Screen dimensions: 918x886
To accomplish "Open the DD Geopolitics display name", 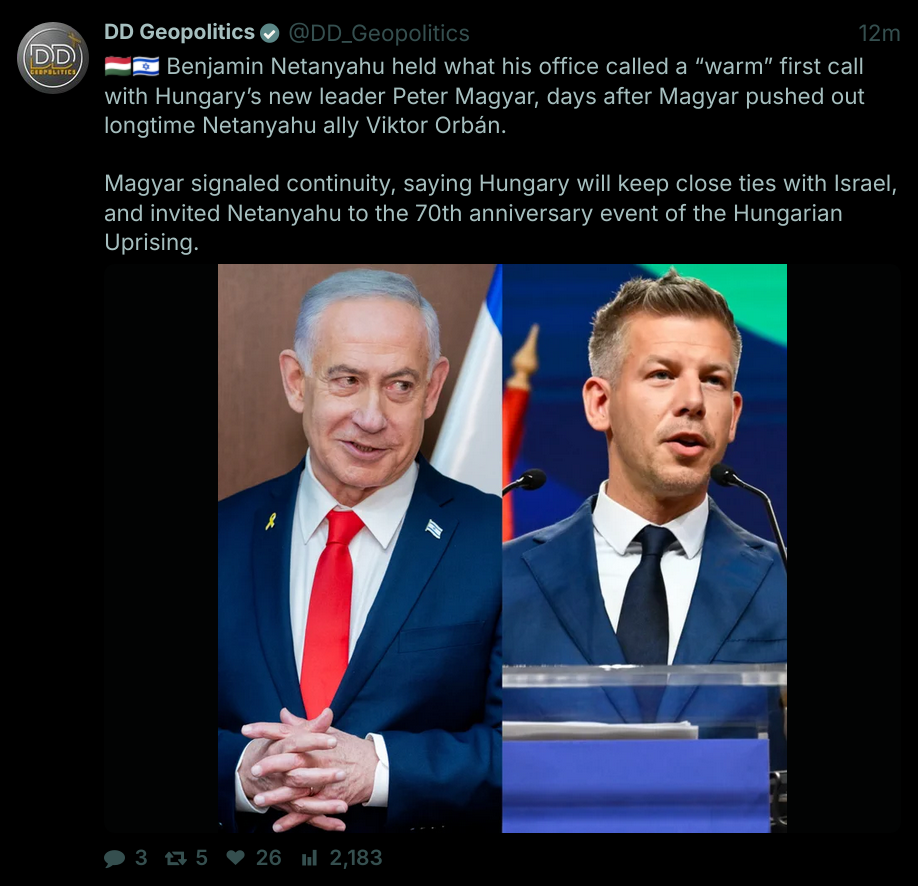I will [x=179, y=32].
